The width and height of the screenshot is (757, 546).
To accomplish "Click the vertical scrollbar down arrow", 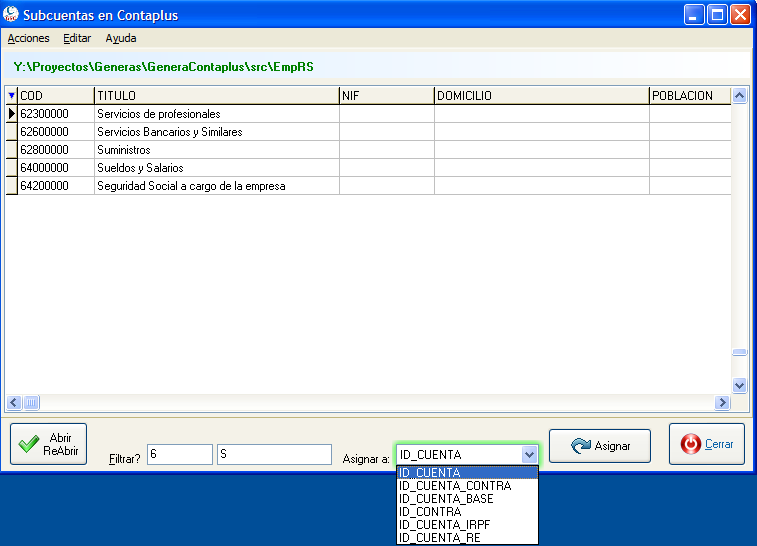I will (x=739, y=385).
